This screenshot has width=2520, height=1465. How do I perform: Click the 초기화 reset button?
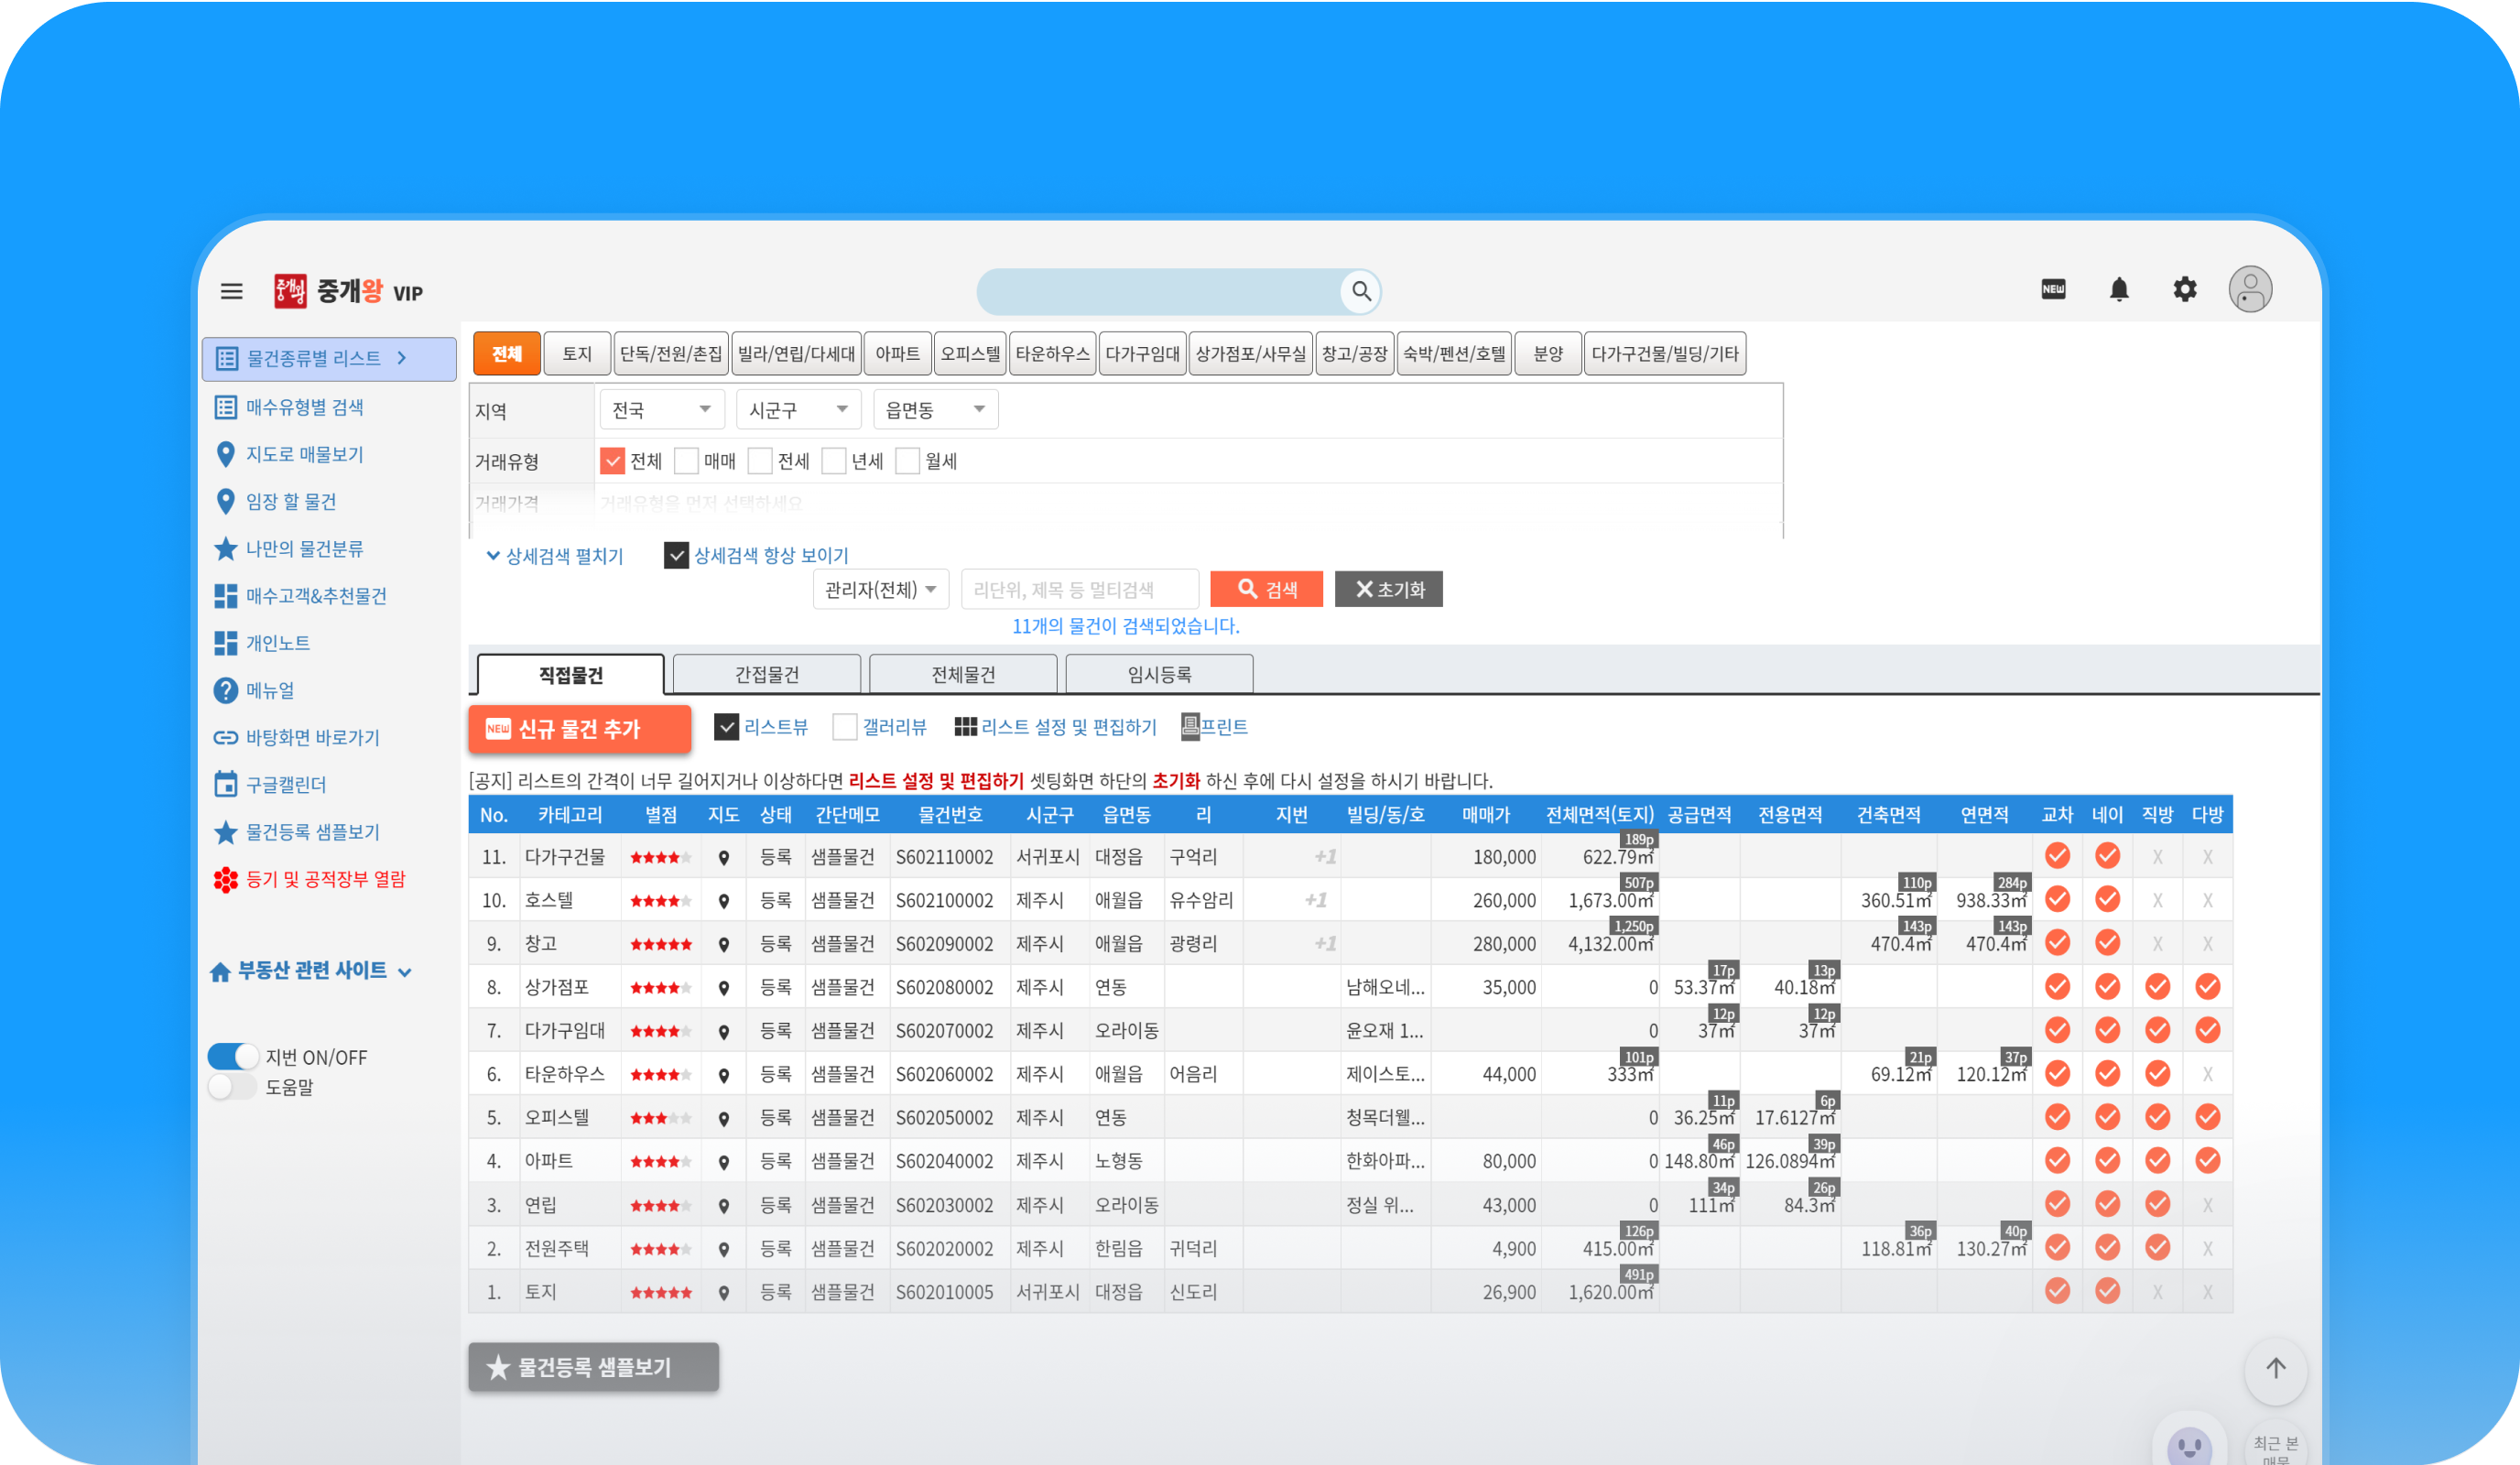(x=1388, y=590)
